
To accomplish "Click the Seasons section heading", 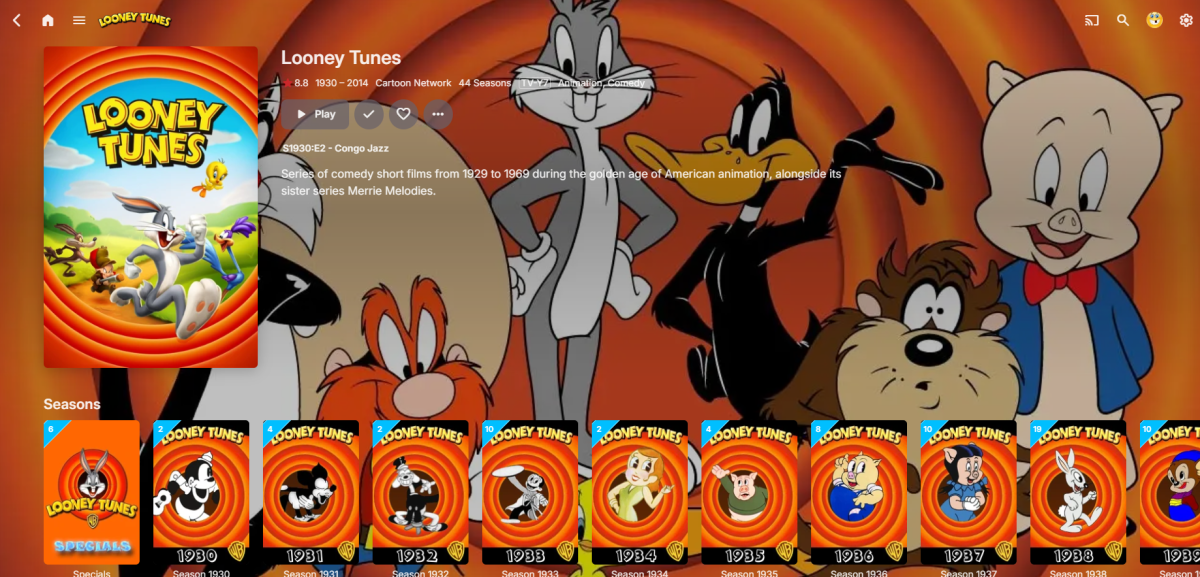I will (x=72, y=404).
